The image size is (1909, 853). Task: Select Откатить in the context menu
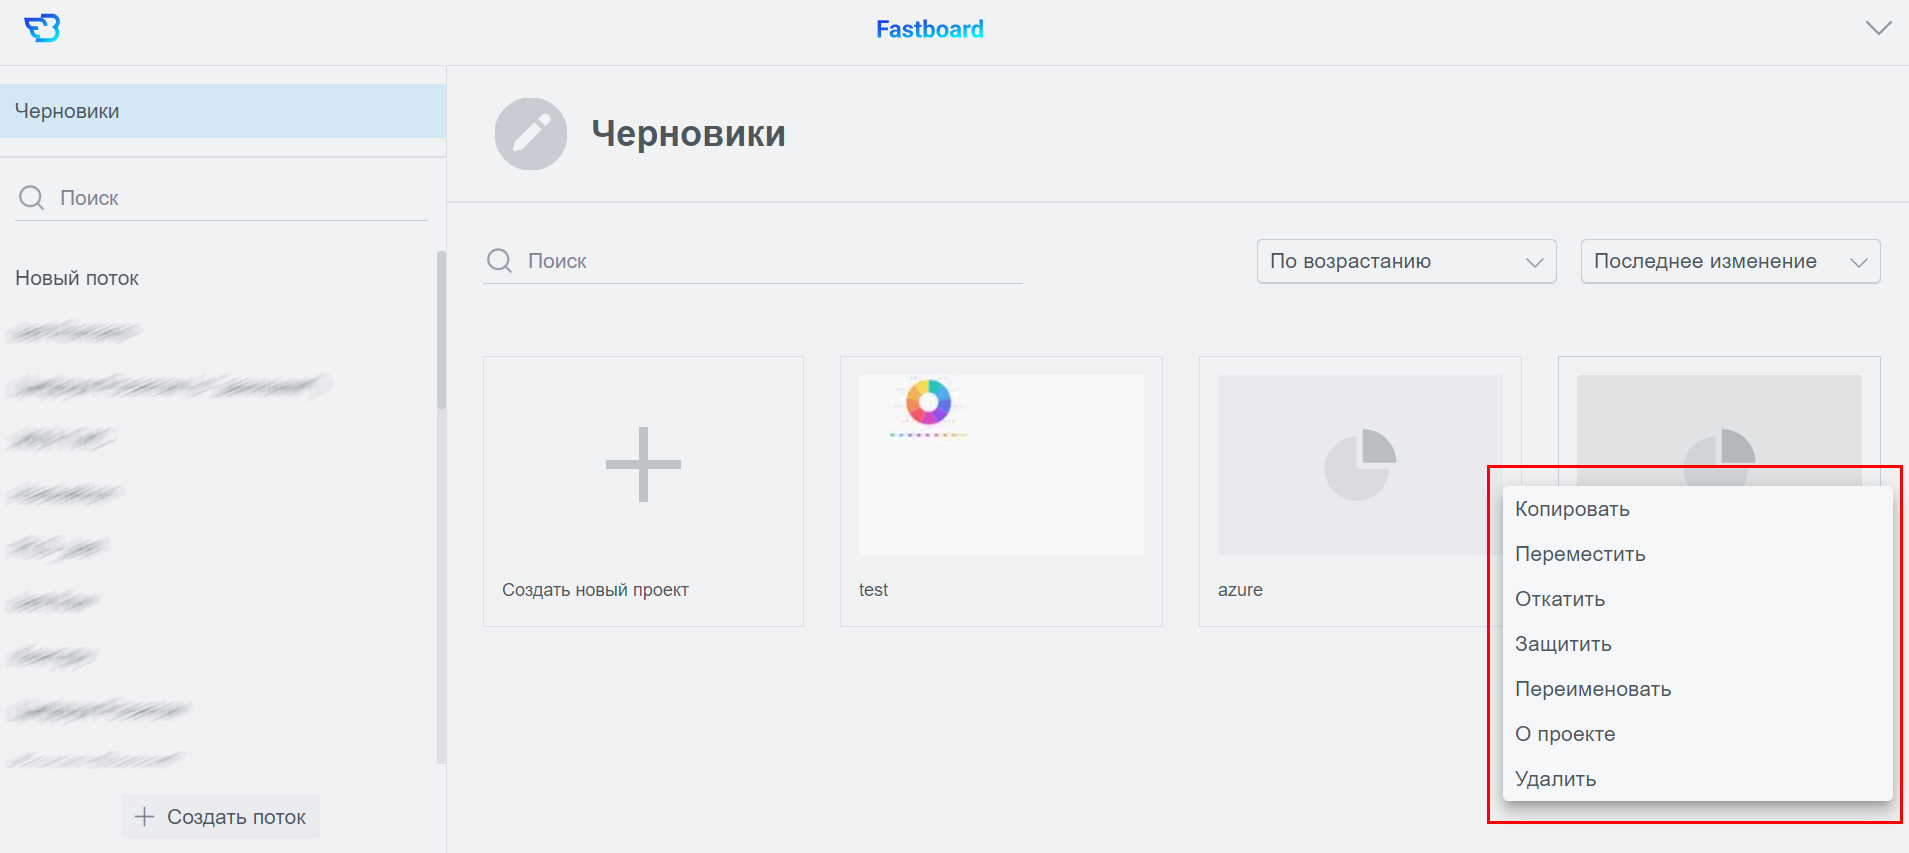point(1560,599)
